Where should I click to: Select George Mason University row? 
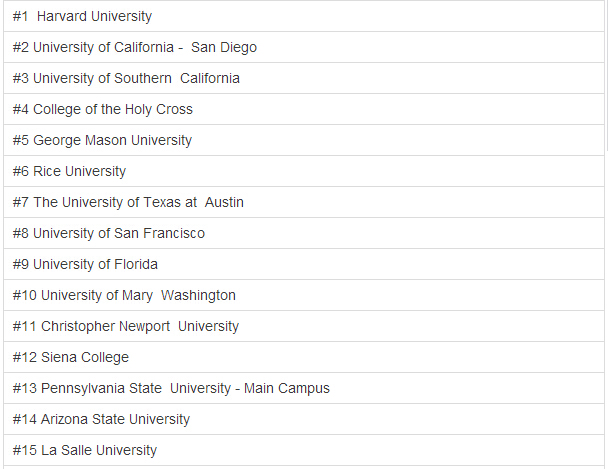[102, 140]
